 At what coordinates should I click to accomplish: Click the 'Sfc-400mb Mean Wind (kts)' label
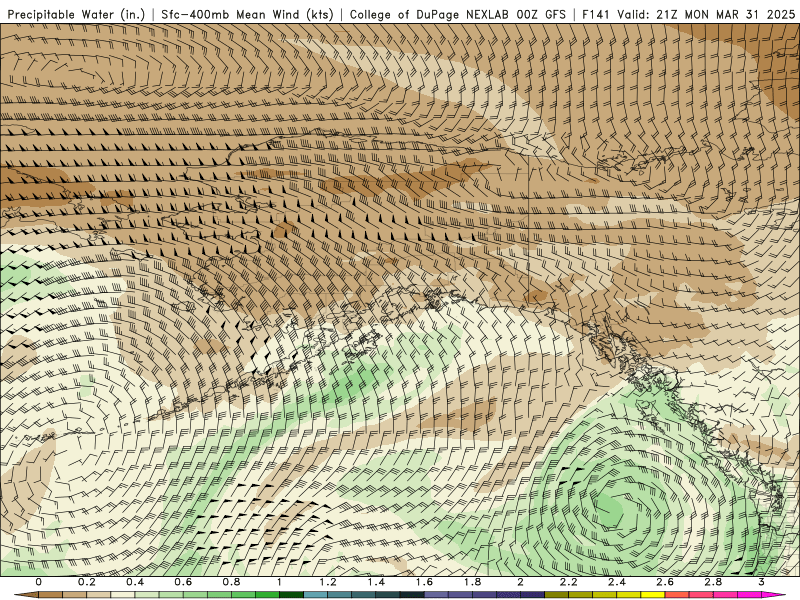pos(247,15)
